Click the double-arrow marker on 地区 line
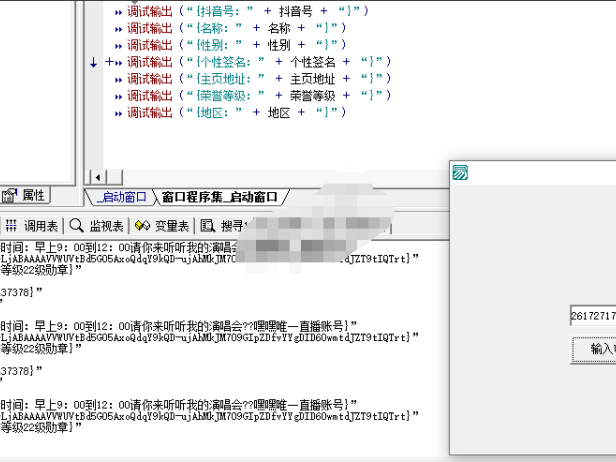 119,114
